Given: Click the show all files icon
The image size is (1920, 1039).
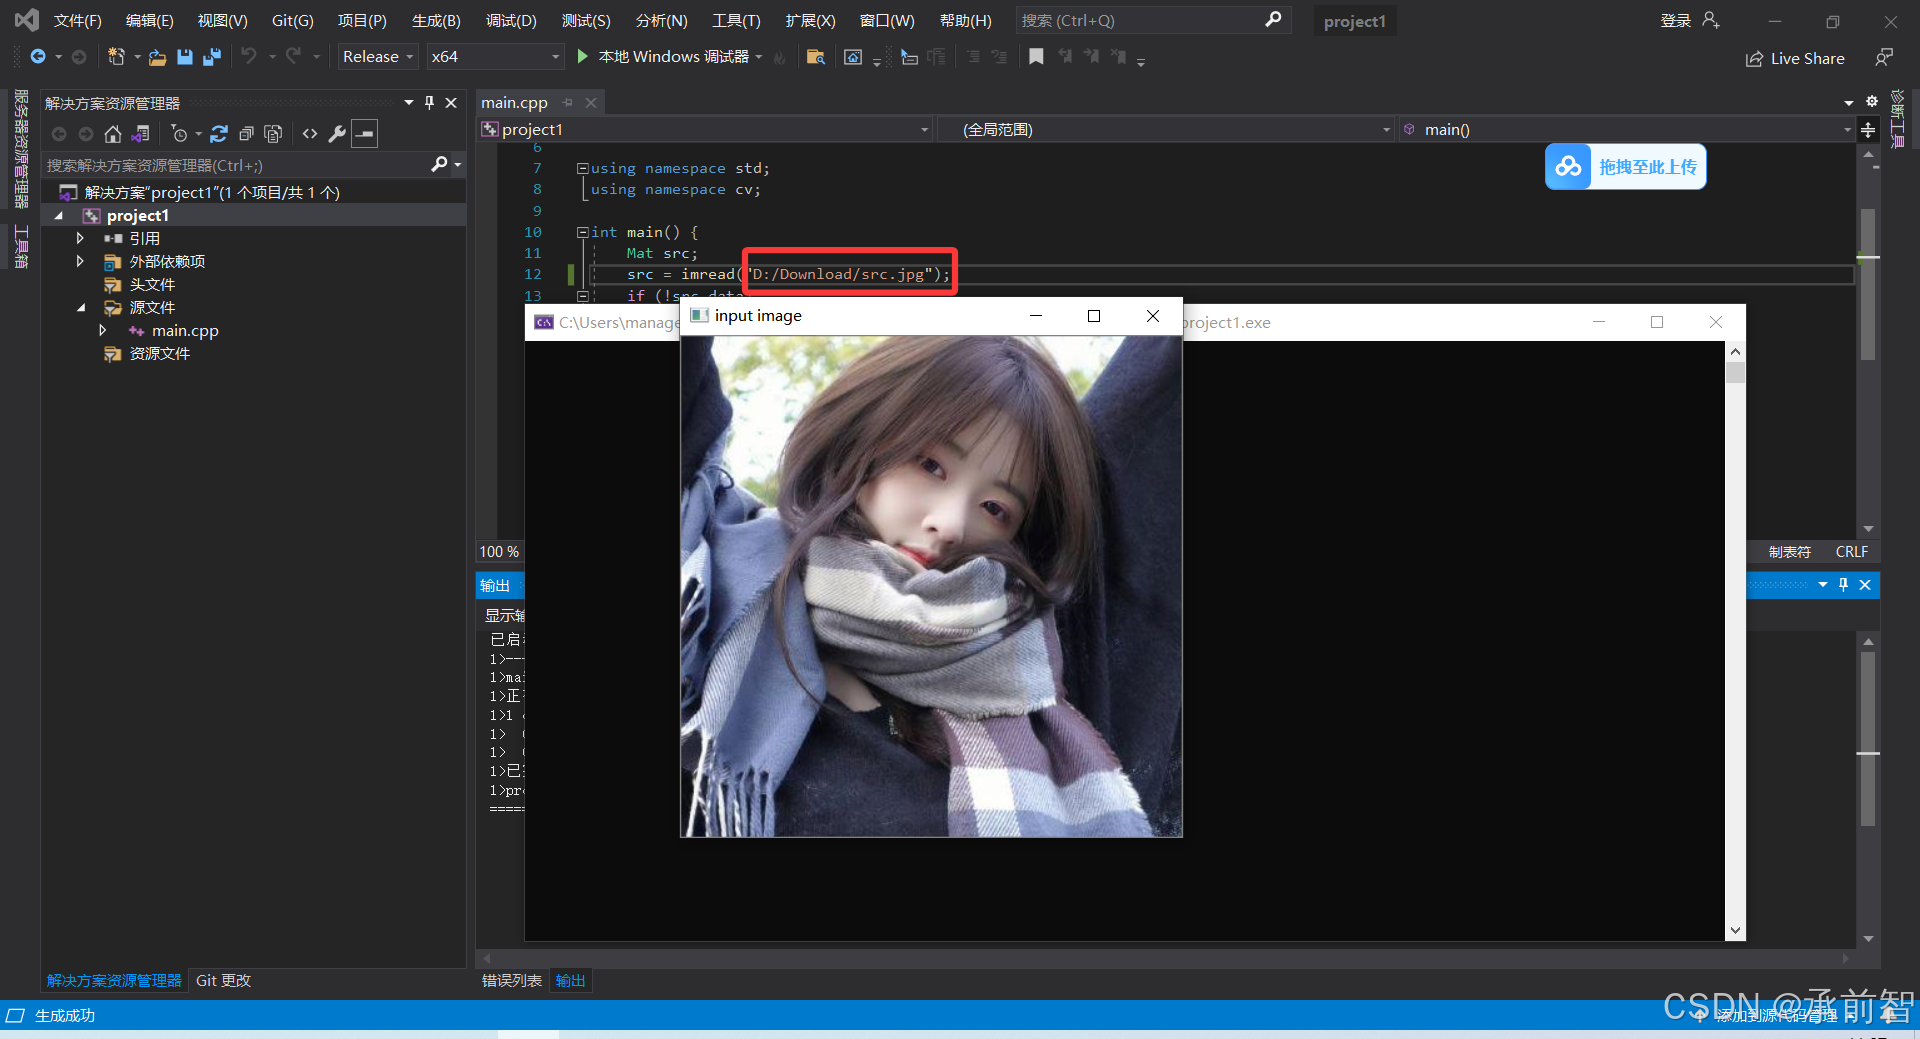Looking at the screenshot, I should (273, 134).
